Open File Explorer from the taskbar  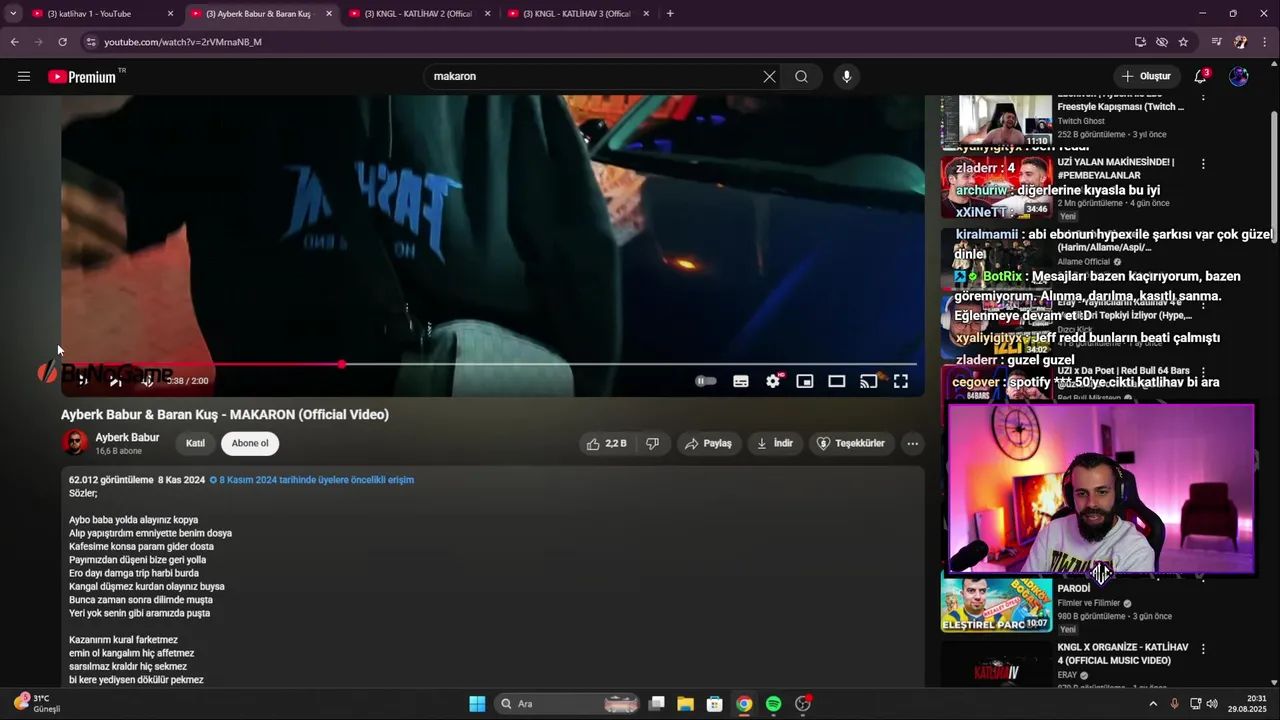685,704
